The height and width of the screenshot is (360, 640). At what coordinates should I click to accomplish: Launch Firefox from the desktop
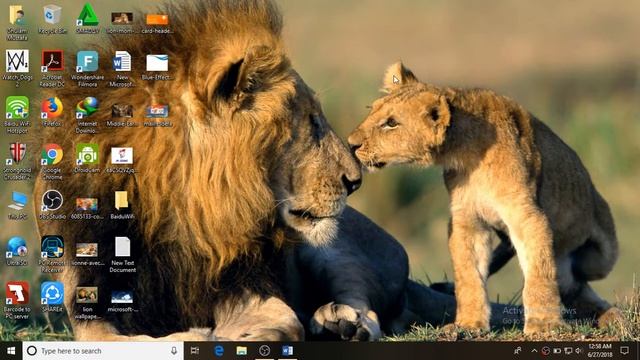(52, 111)
